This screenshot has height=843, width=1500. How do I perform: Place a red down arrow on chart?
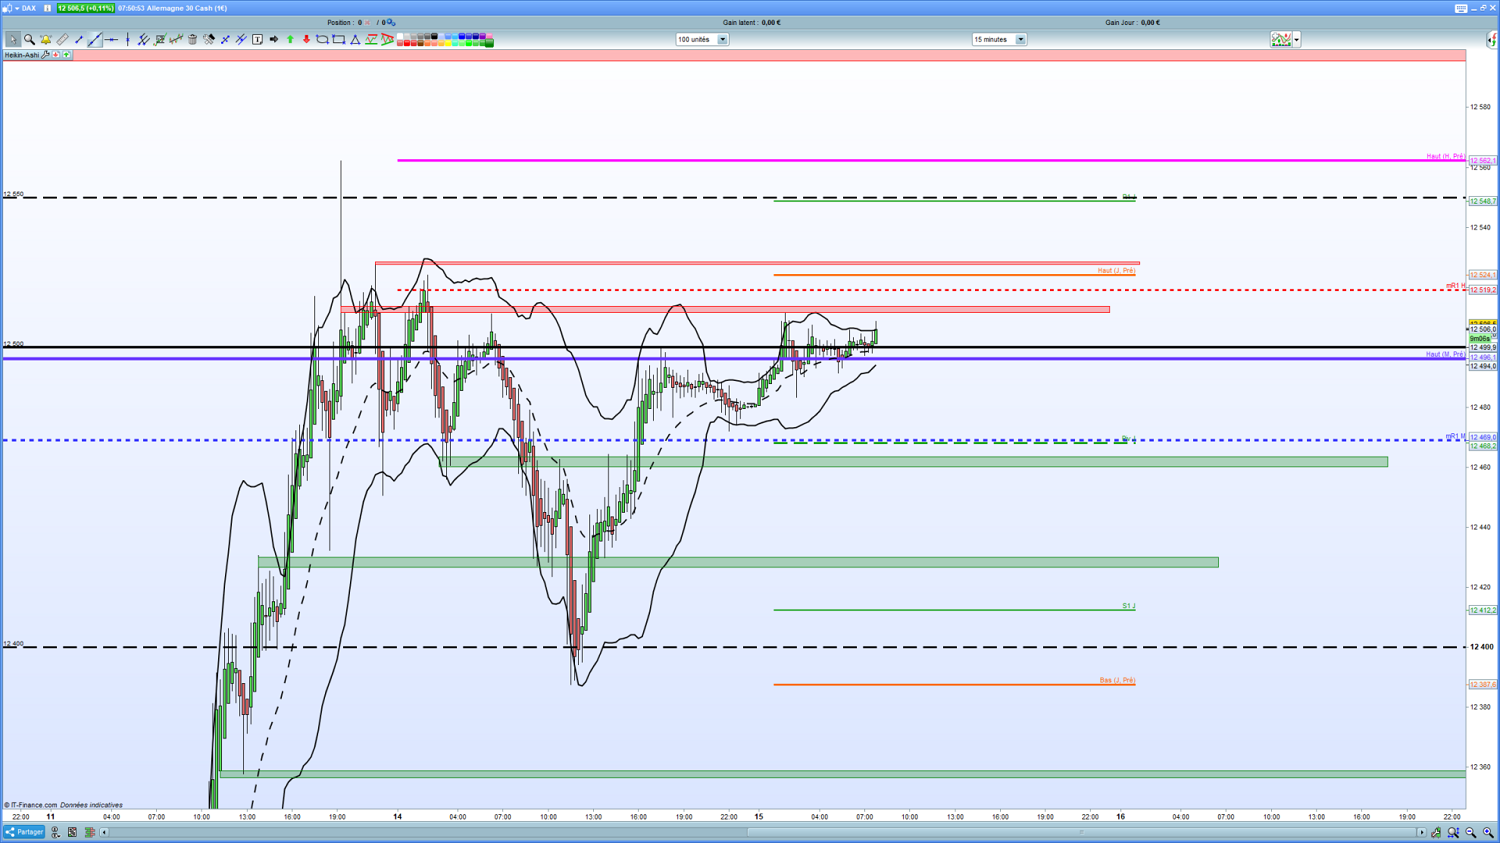[306, 40]
